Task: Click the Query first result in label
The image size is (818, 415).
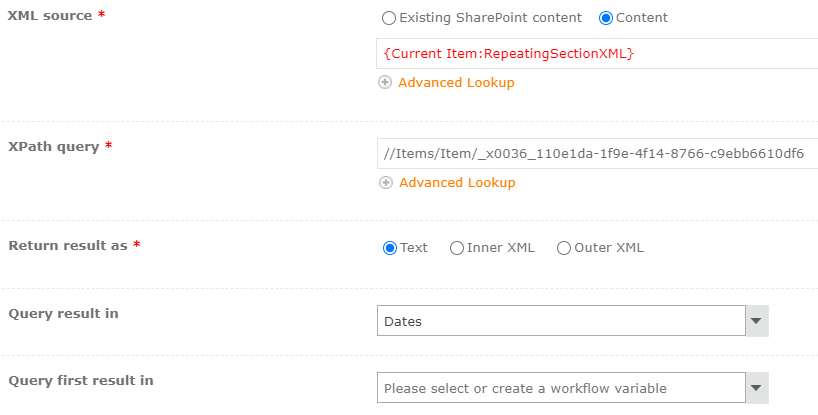Action: (80, 380)
